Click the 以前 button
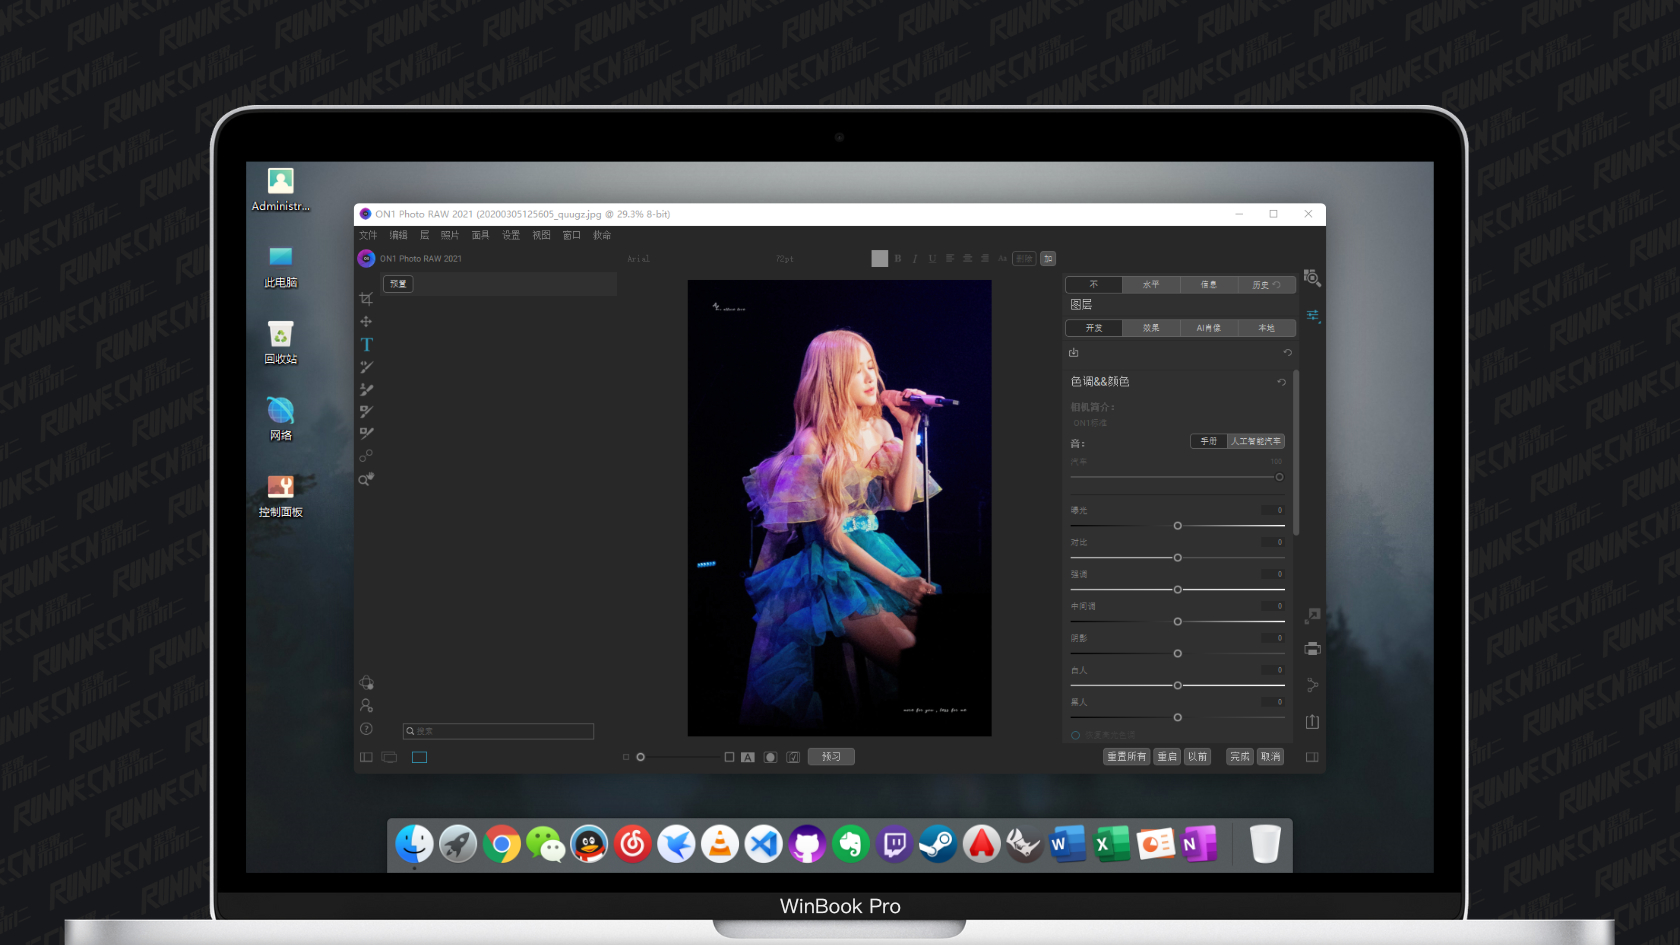This screenshot has height=945, width=1680. (1197, 757)
